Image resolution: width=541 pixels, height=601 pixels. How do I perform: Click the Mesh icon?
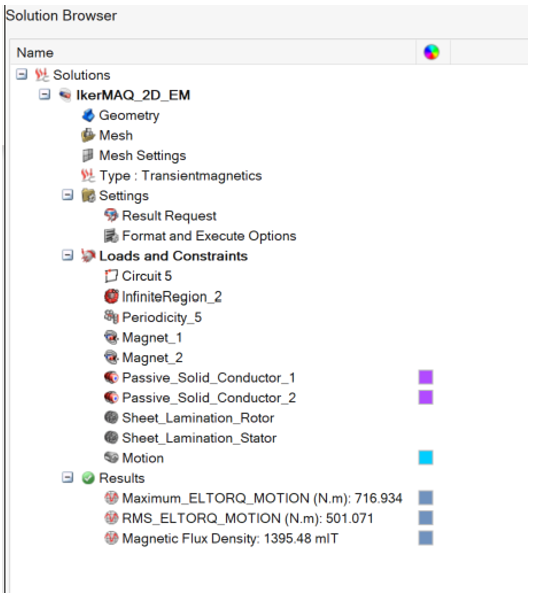(x=88, y=135)
